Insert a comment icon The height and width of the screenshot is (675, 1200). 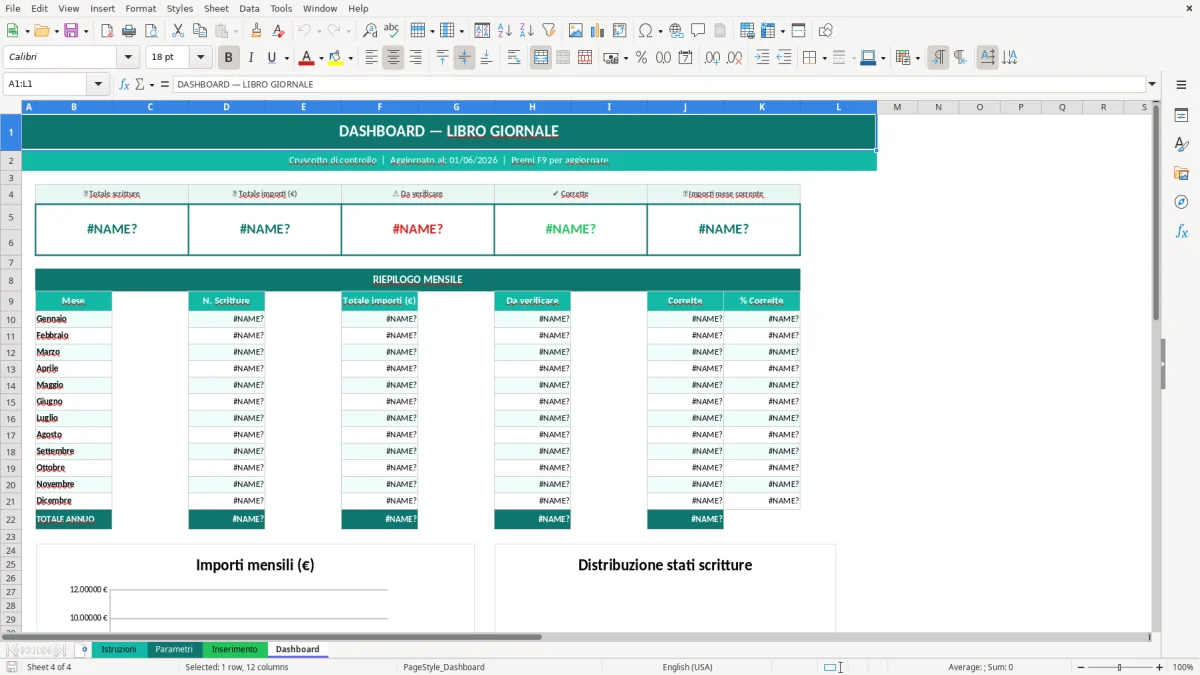(x=698, y=31)
